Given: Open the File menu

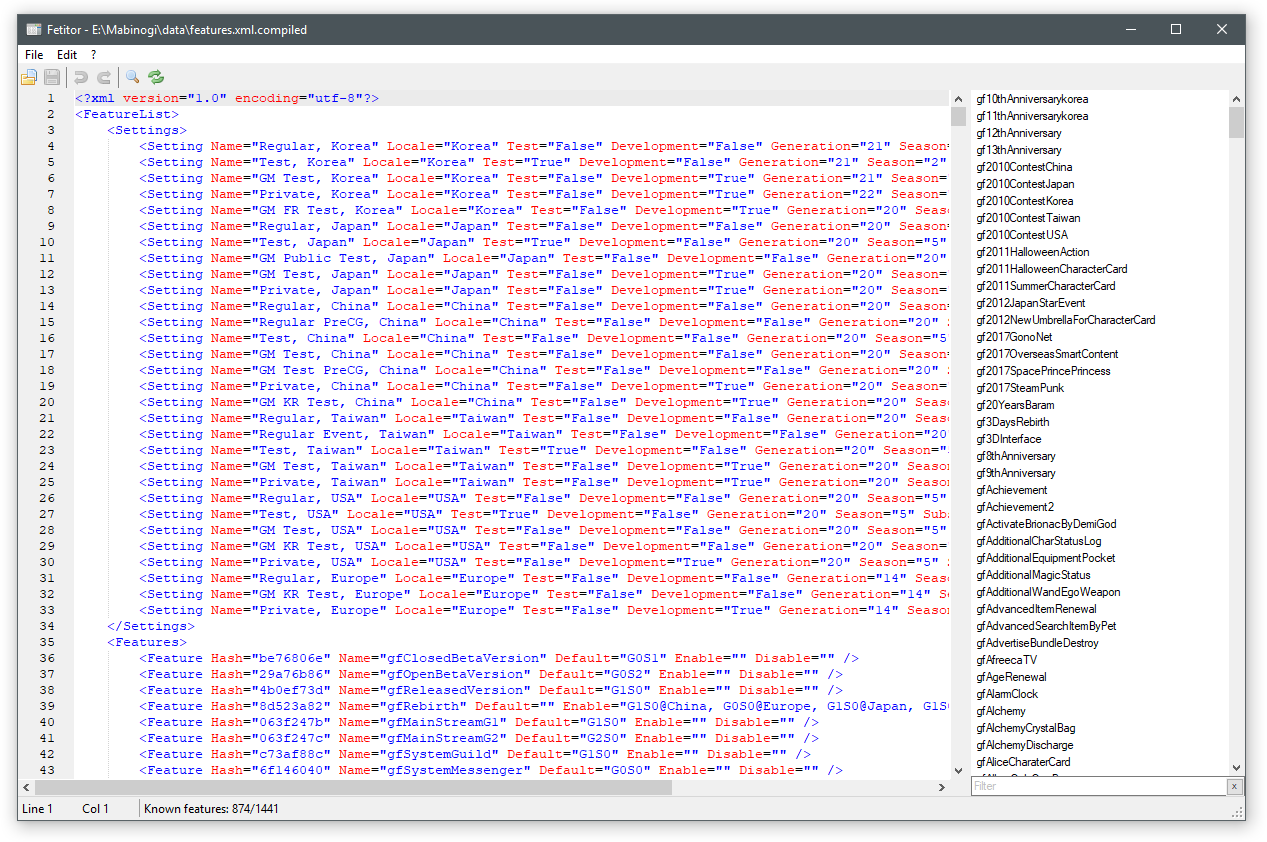Looking at the screenshot, I should coord(34,55).
